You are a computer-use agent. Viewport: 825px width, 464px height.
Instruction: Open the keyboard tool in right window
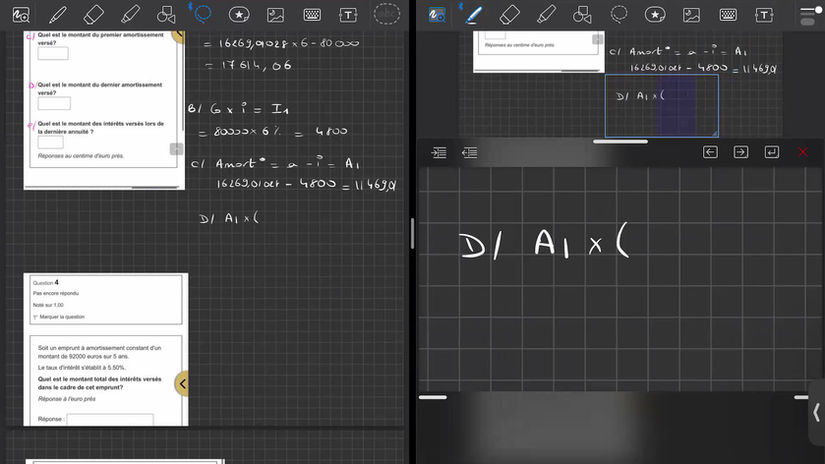coord(728,15)
